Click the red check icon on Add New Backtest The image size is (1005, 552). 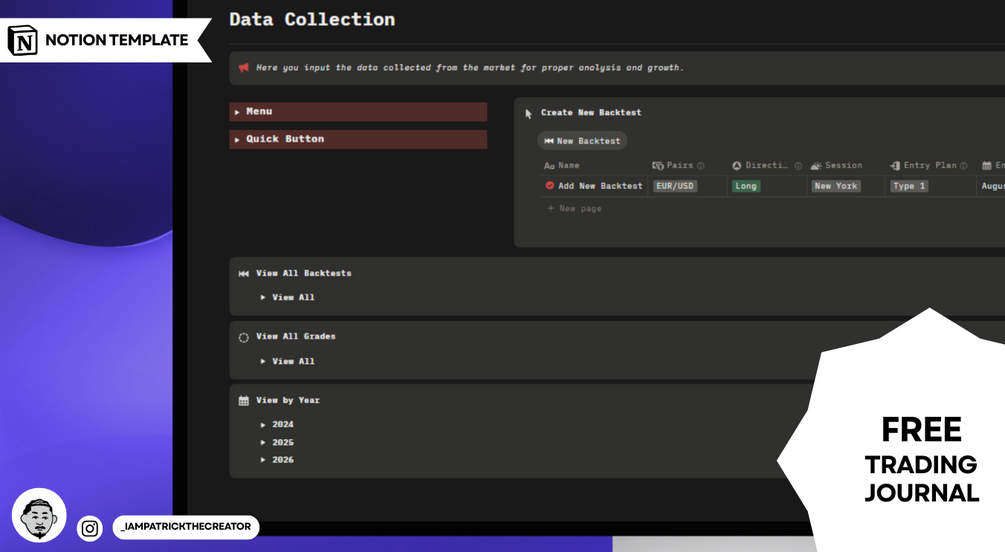[x=549, y=185]
